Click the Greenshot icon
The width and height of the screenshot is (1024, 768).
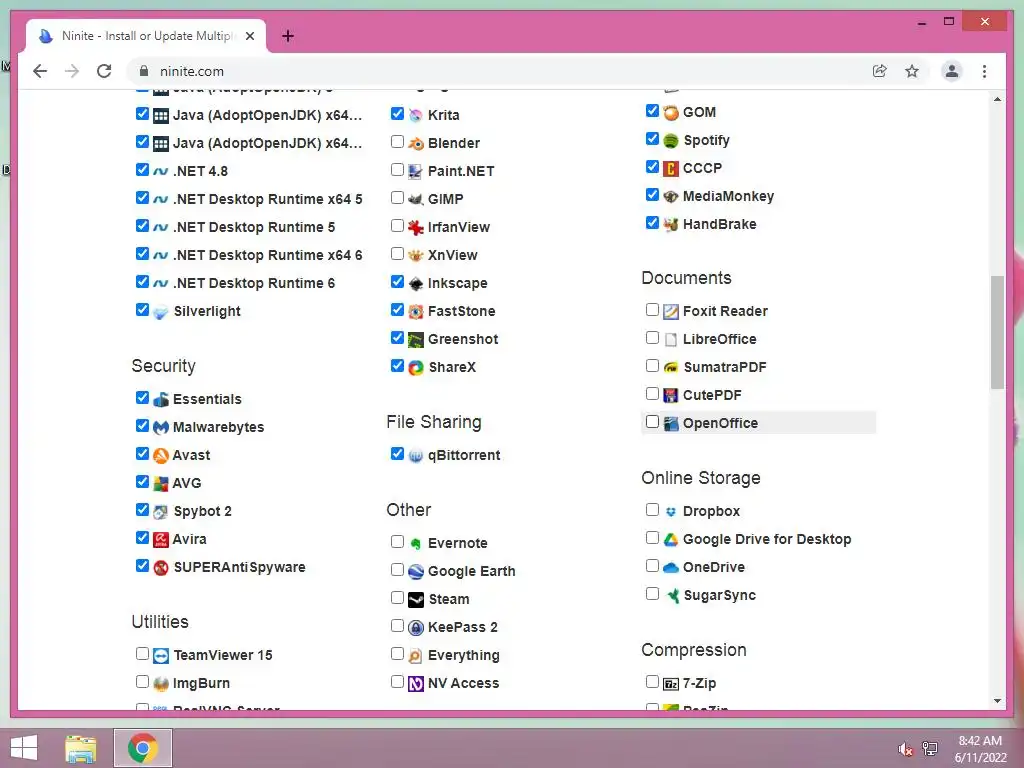coord(415,340)
